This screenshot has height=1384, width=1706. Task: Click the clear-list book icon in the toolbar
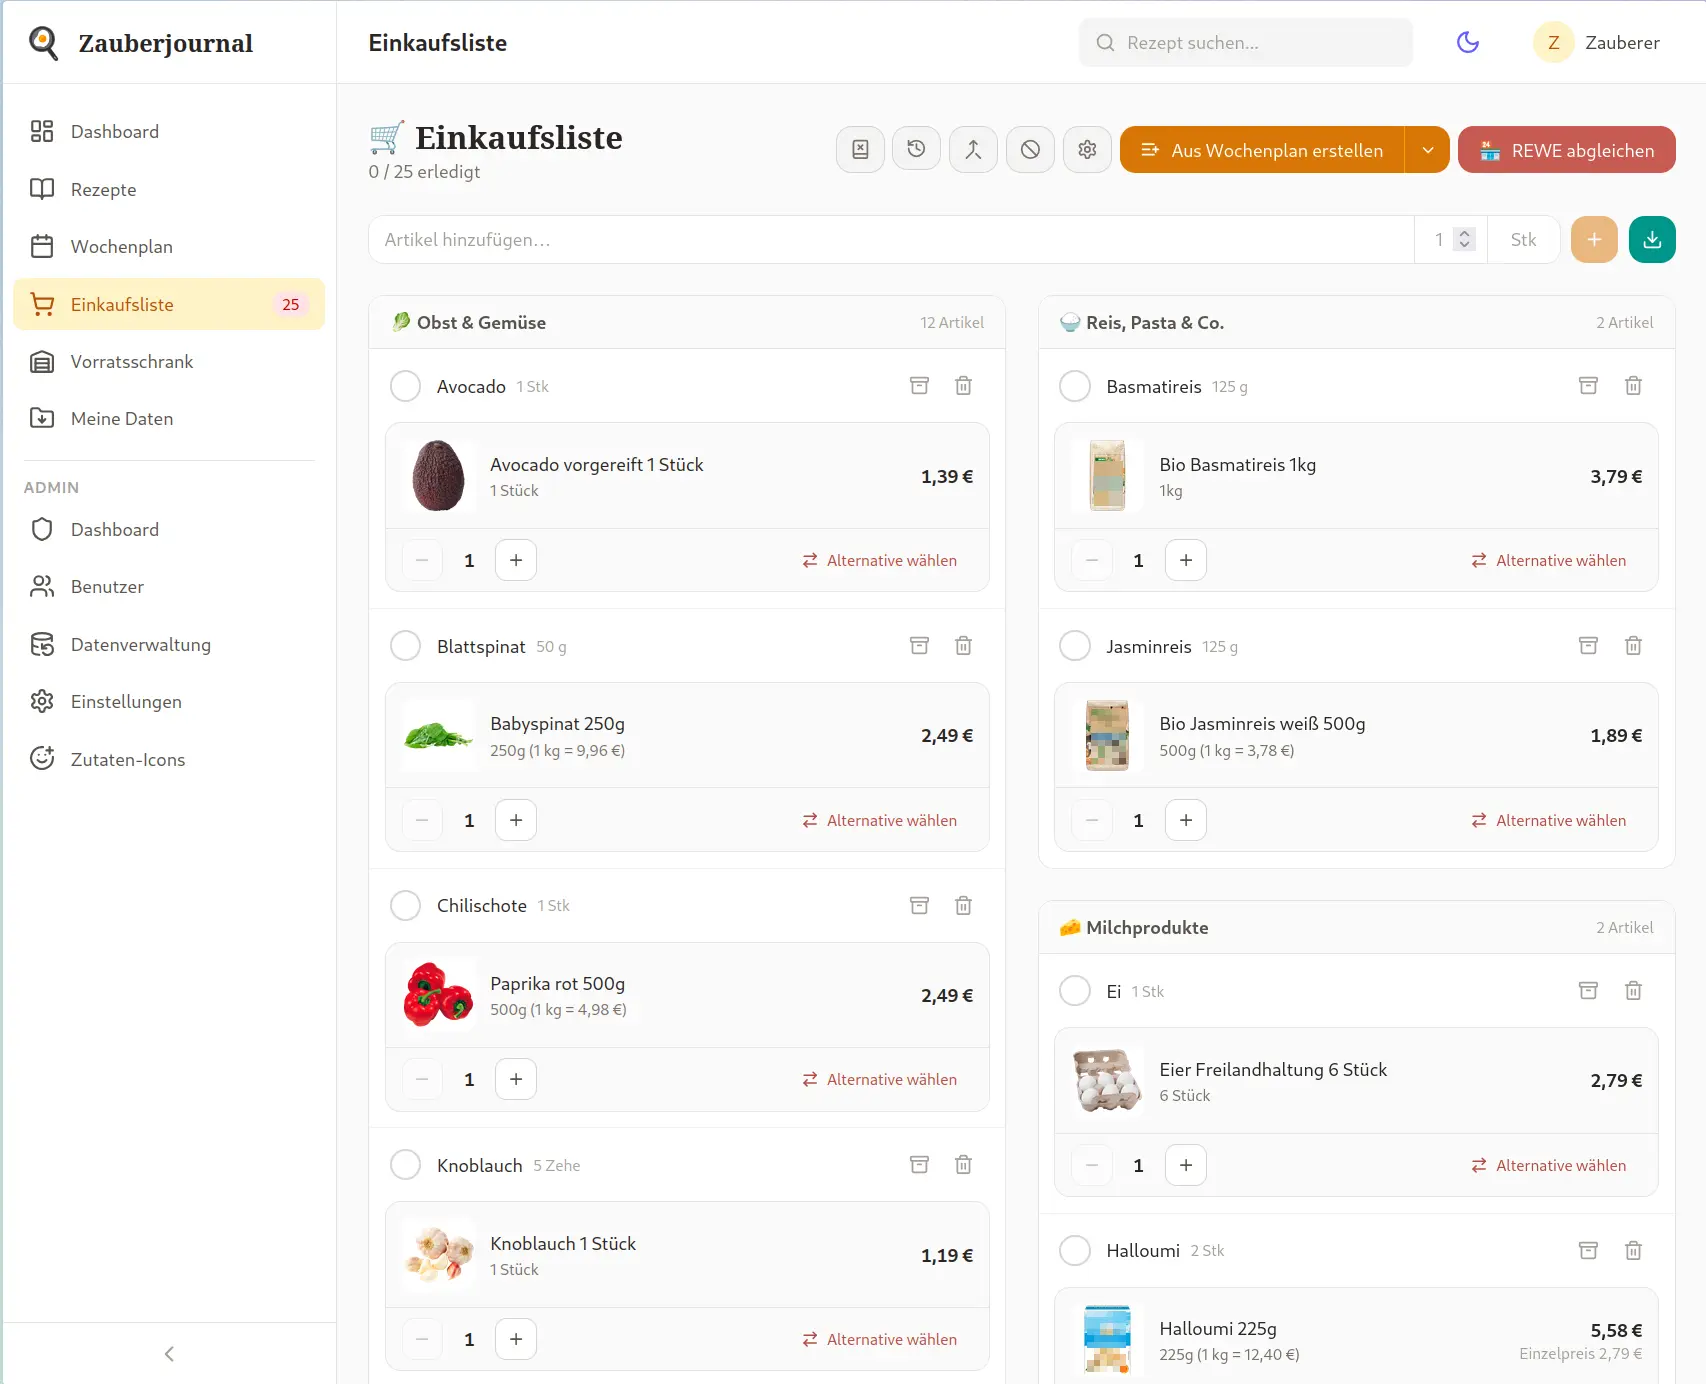pyautogui.click(x=860, y=149)
